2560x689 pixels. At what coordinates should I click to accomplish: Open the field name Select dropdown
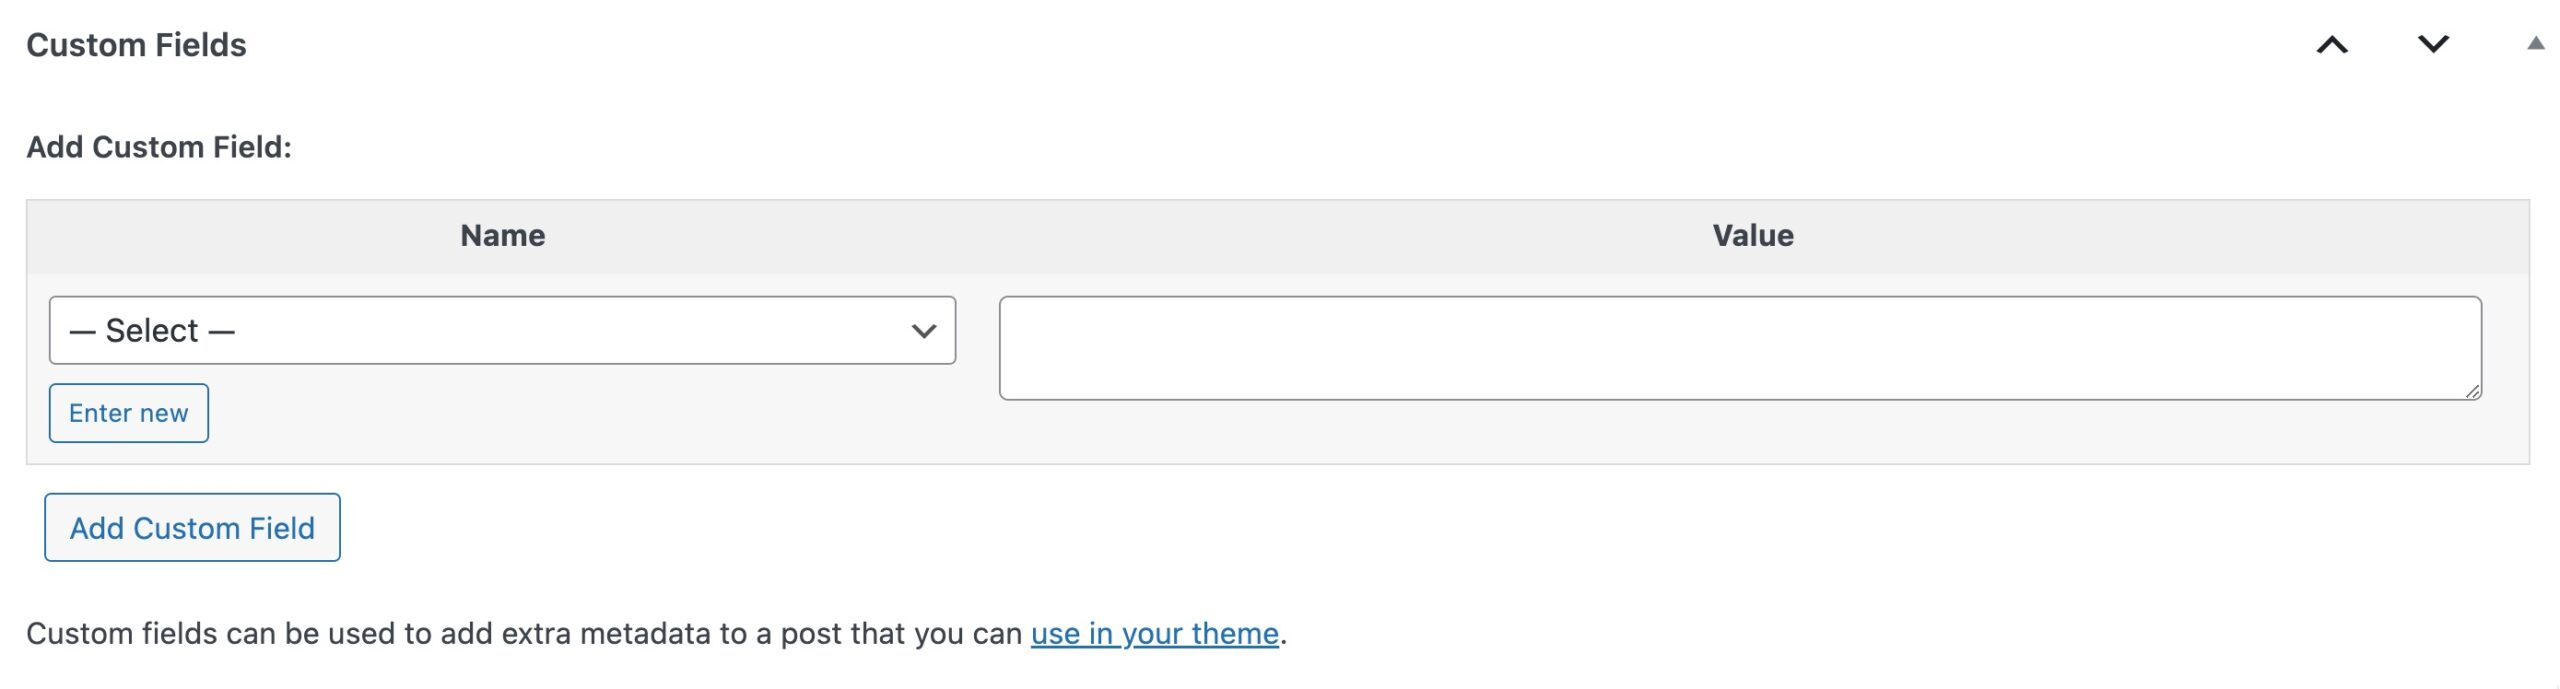tap(501, 330)
